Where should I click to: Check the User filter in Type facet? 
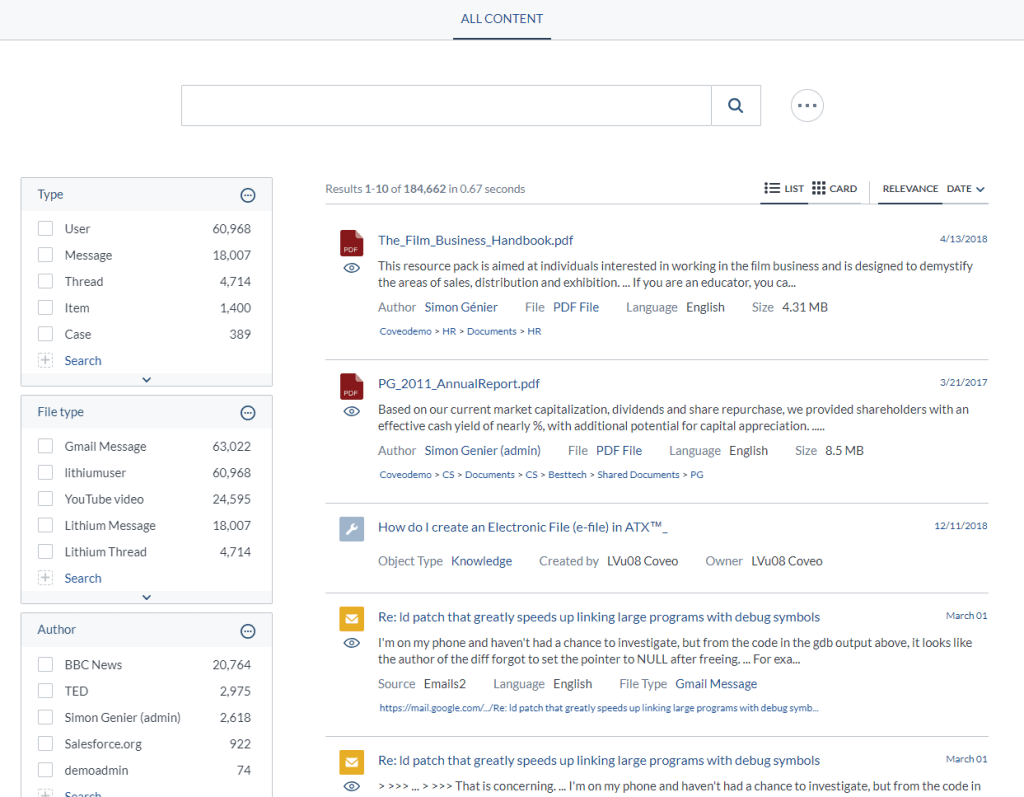[45, 228]
